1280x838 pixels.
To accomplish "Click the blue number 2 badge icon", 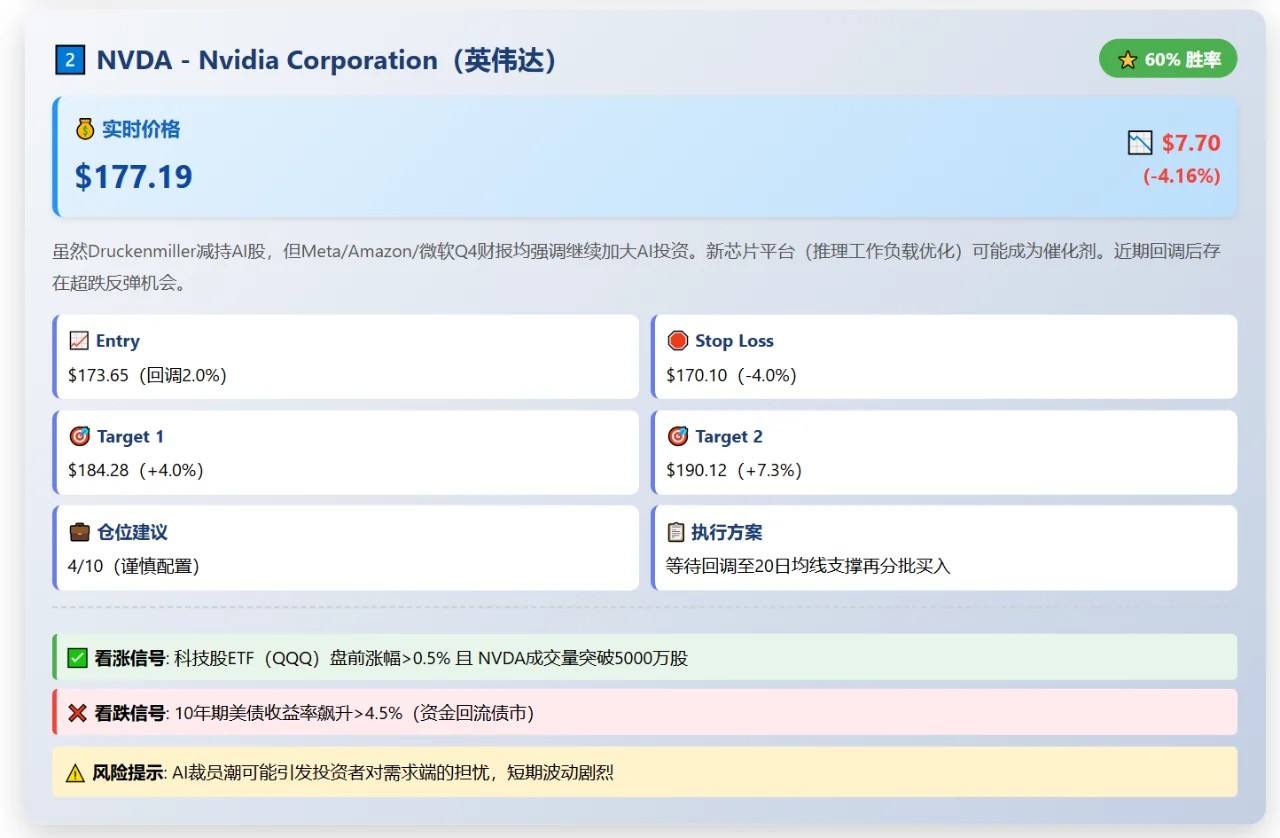I will pyautogui.click(x=70, y=61).
